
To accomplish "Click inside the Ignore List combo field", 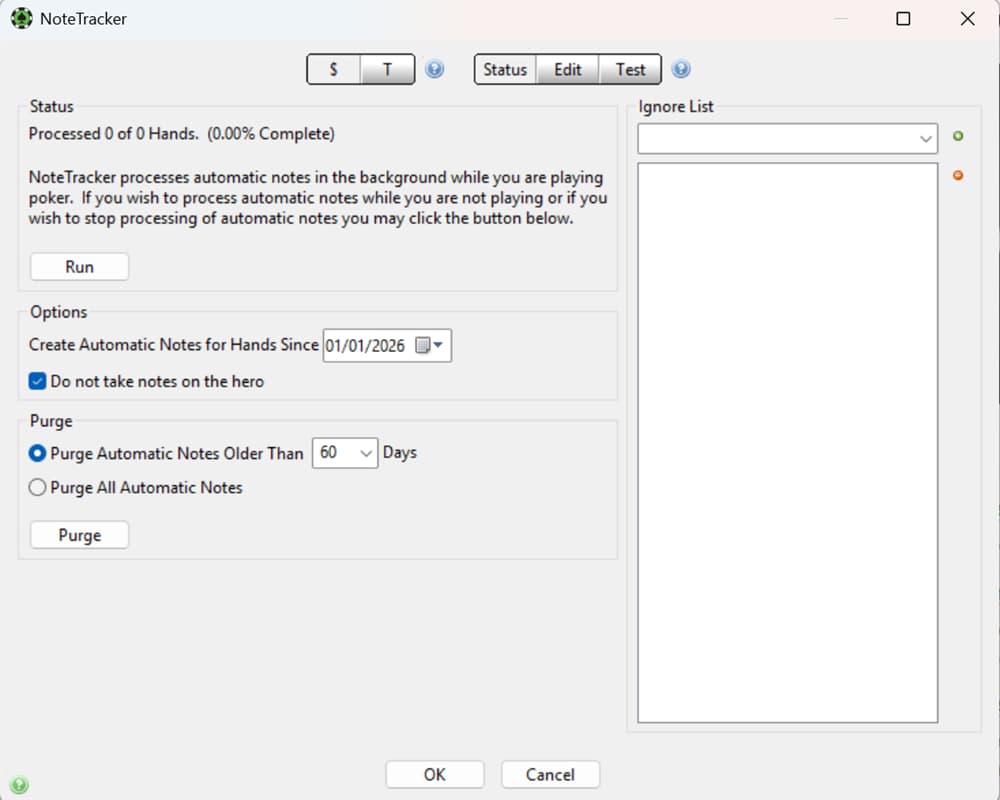I will coord(780,138).
